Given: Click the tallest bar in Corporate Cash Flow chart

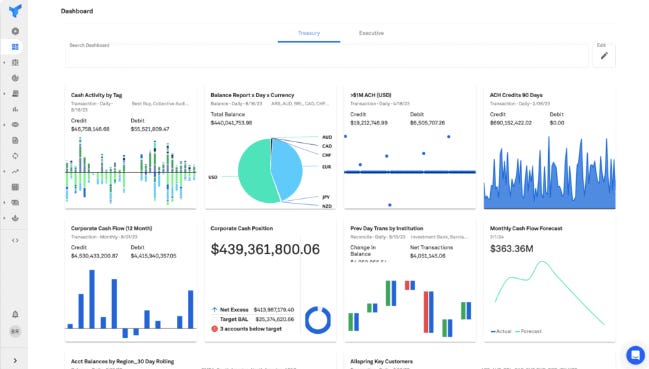Looking at the screenshot, I should click(x=92, y=299).
